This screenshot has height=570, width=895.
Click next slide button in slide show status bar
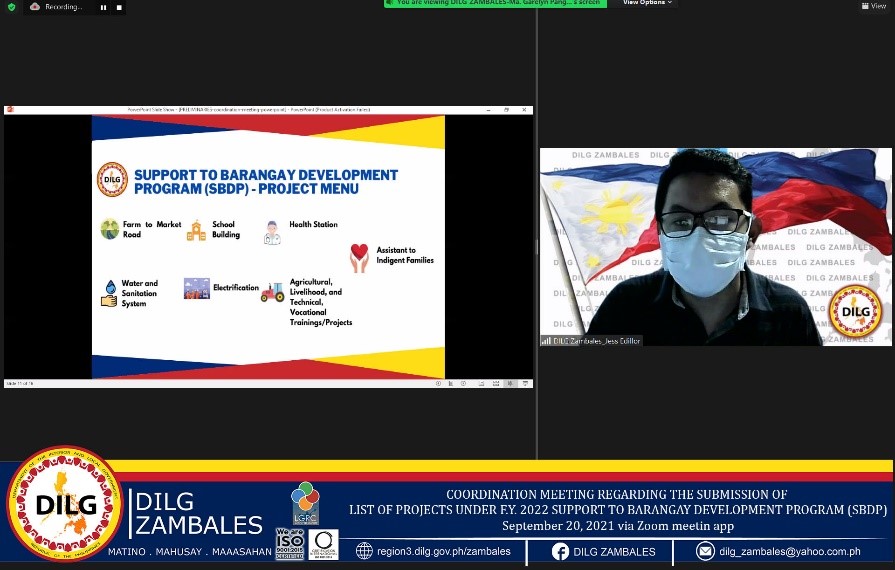pos(463,383)
